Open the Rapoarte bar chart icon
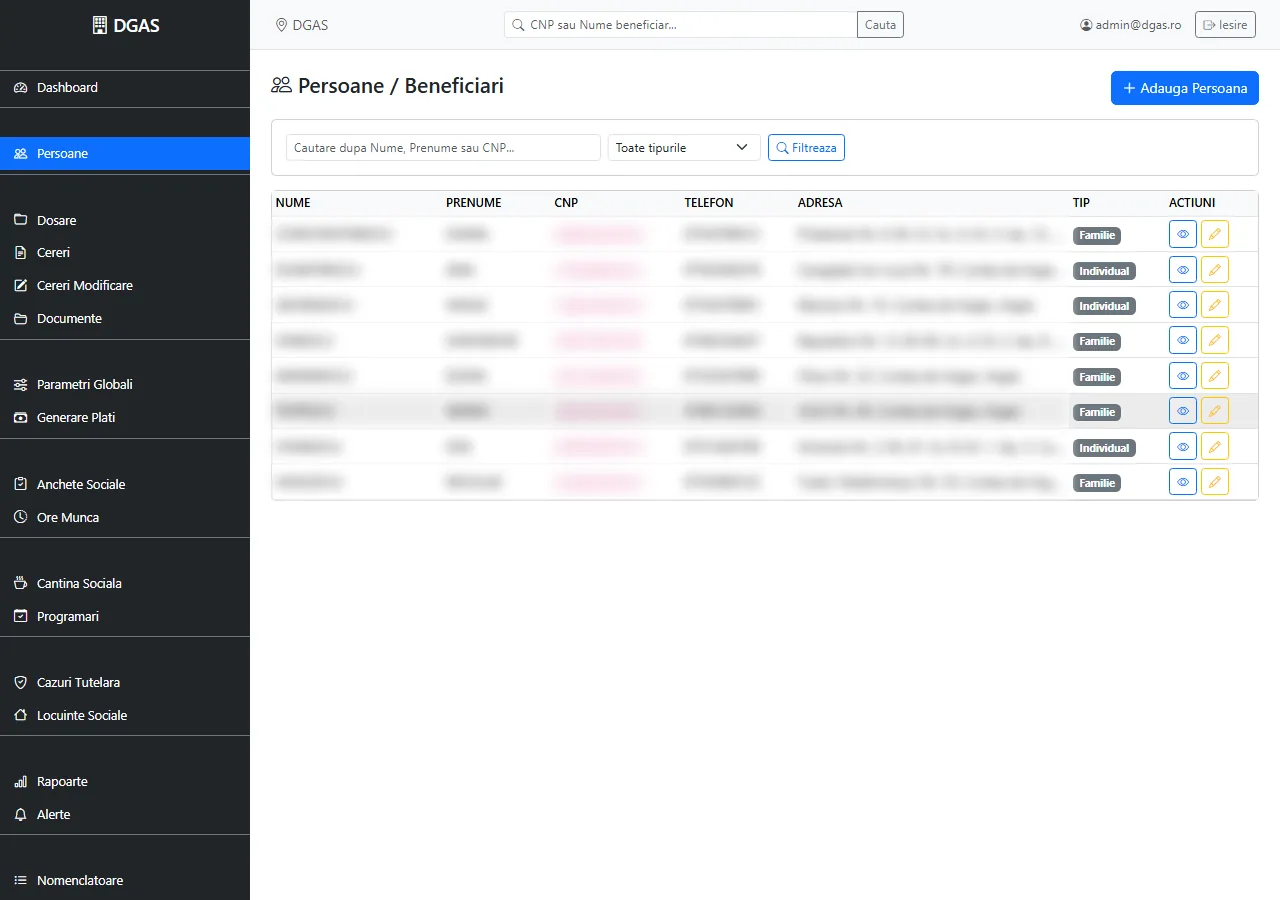The image size is (1280, 900). tap(20, 781)
